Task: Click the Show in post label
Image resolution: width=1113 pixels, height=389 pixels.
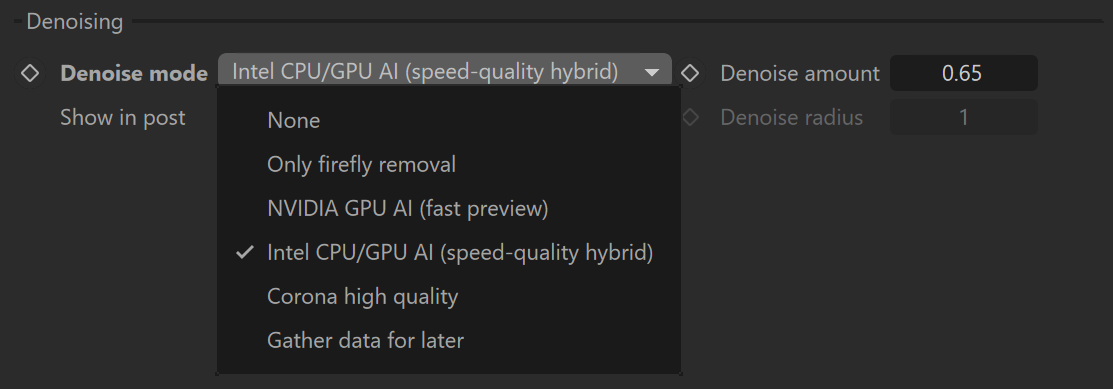Action: click(x=123, y=117)
